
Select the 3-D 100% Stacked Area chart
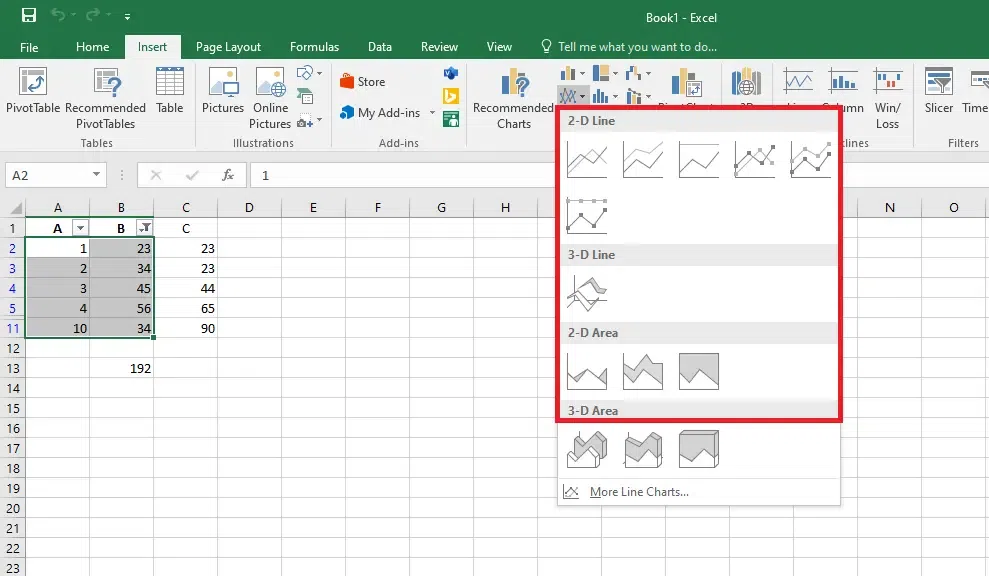click(698, 450)
